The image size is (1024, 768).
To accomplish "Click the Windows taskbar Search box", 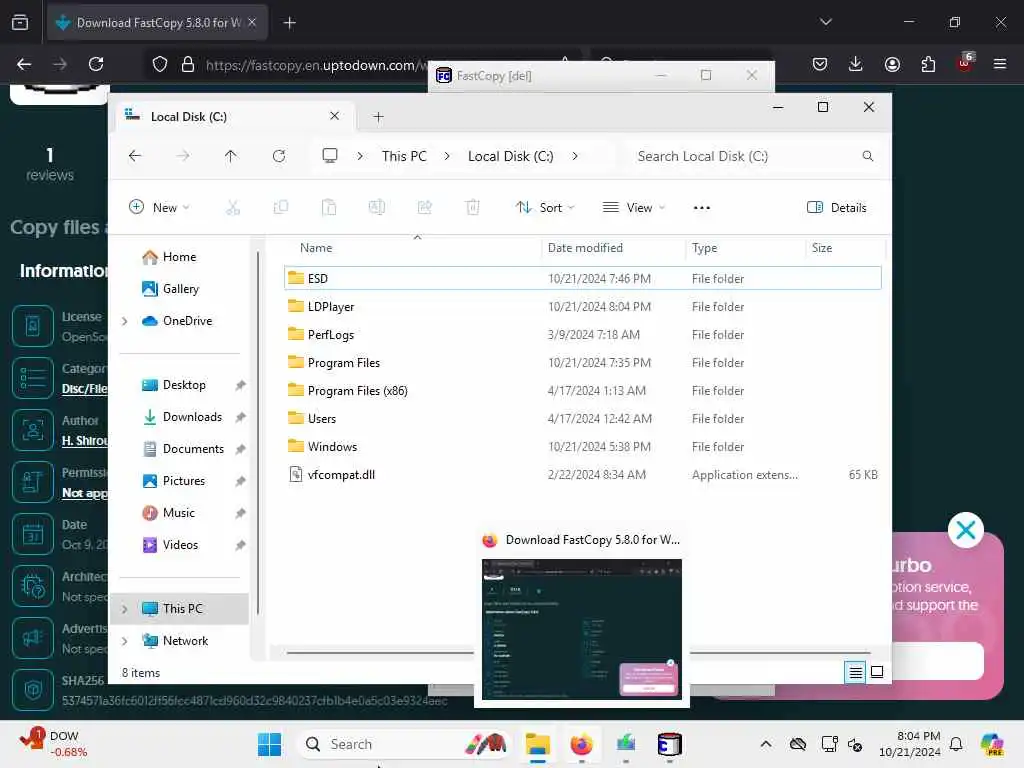I will click(x=403, y=744).
